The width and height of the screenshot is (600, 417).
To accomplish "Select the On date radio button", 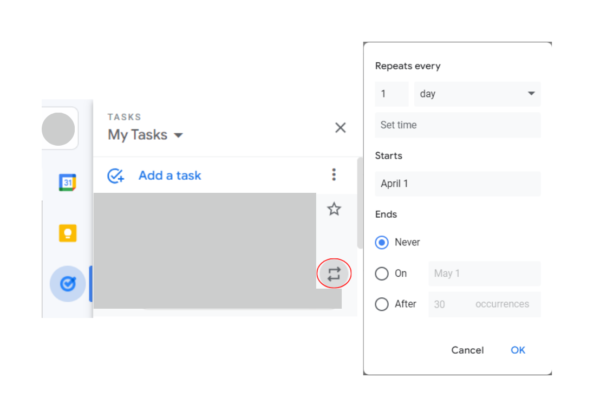I will (x=382, y=274).
